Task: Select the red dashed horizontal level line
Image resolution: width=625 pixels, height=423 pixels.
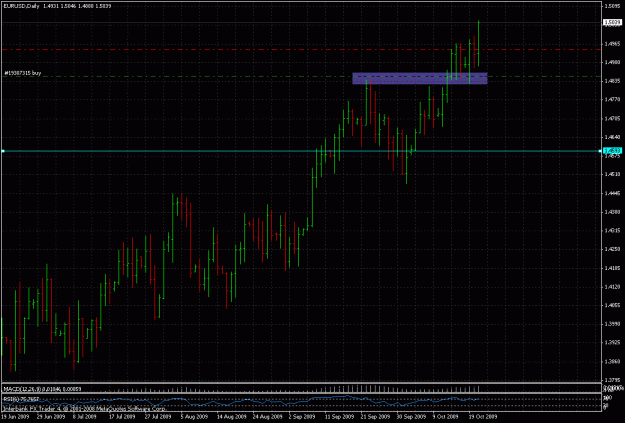Action: pos(301,49)
